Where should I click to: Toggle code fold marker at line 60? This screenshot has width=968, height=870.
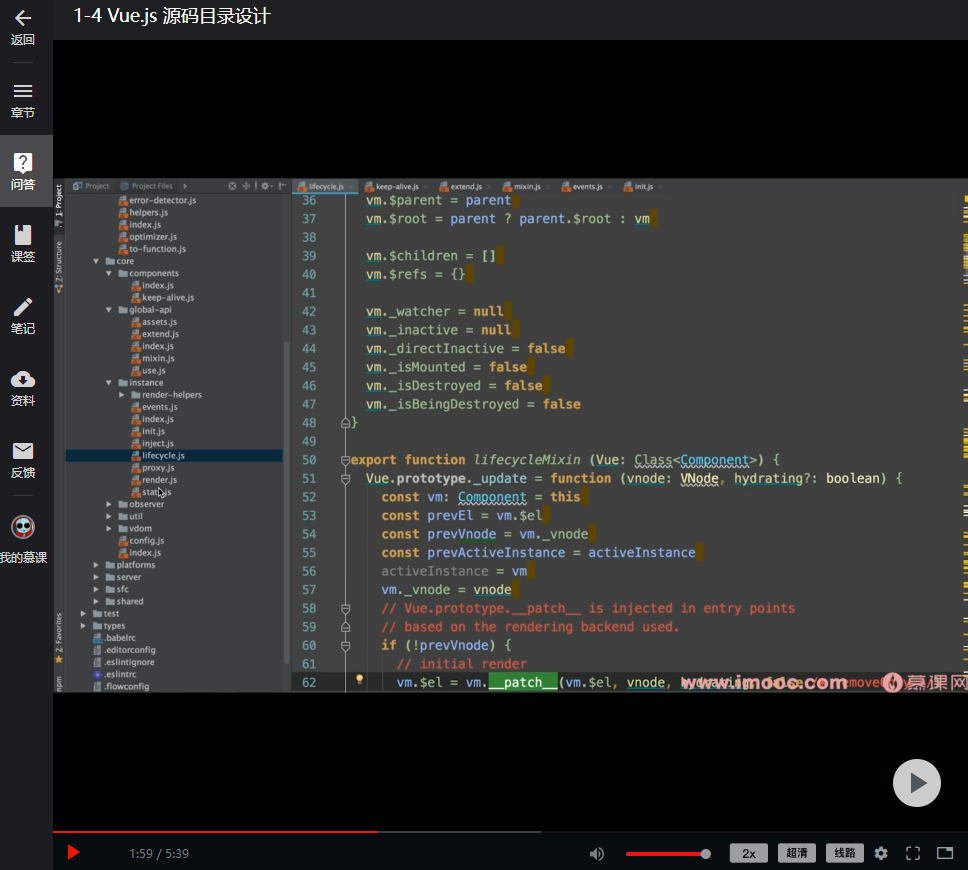pos(346,645)
